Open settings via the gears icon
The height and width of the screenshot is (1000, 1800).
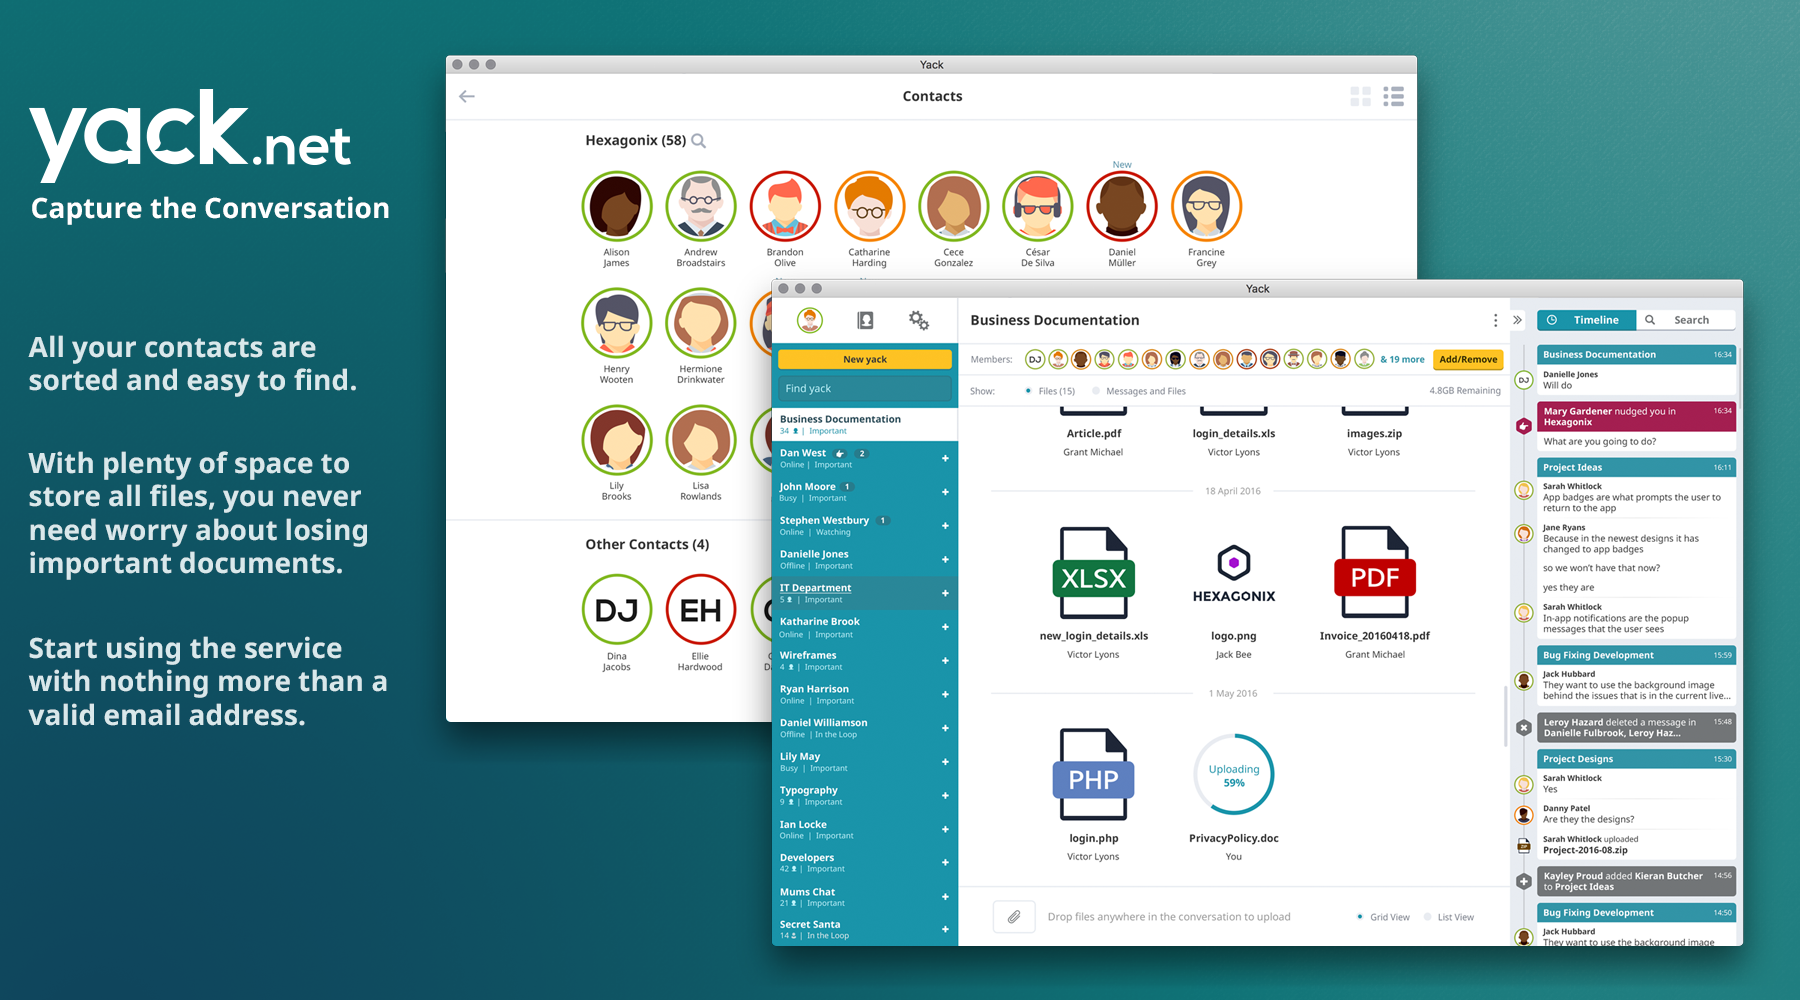click(x=918, y=320)
